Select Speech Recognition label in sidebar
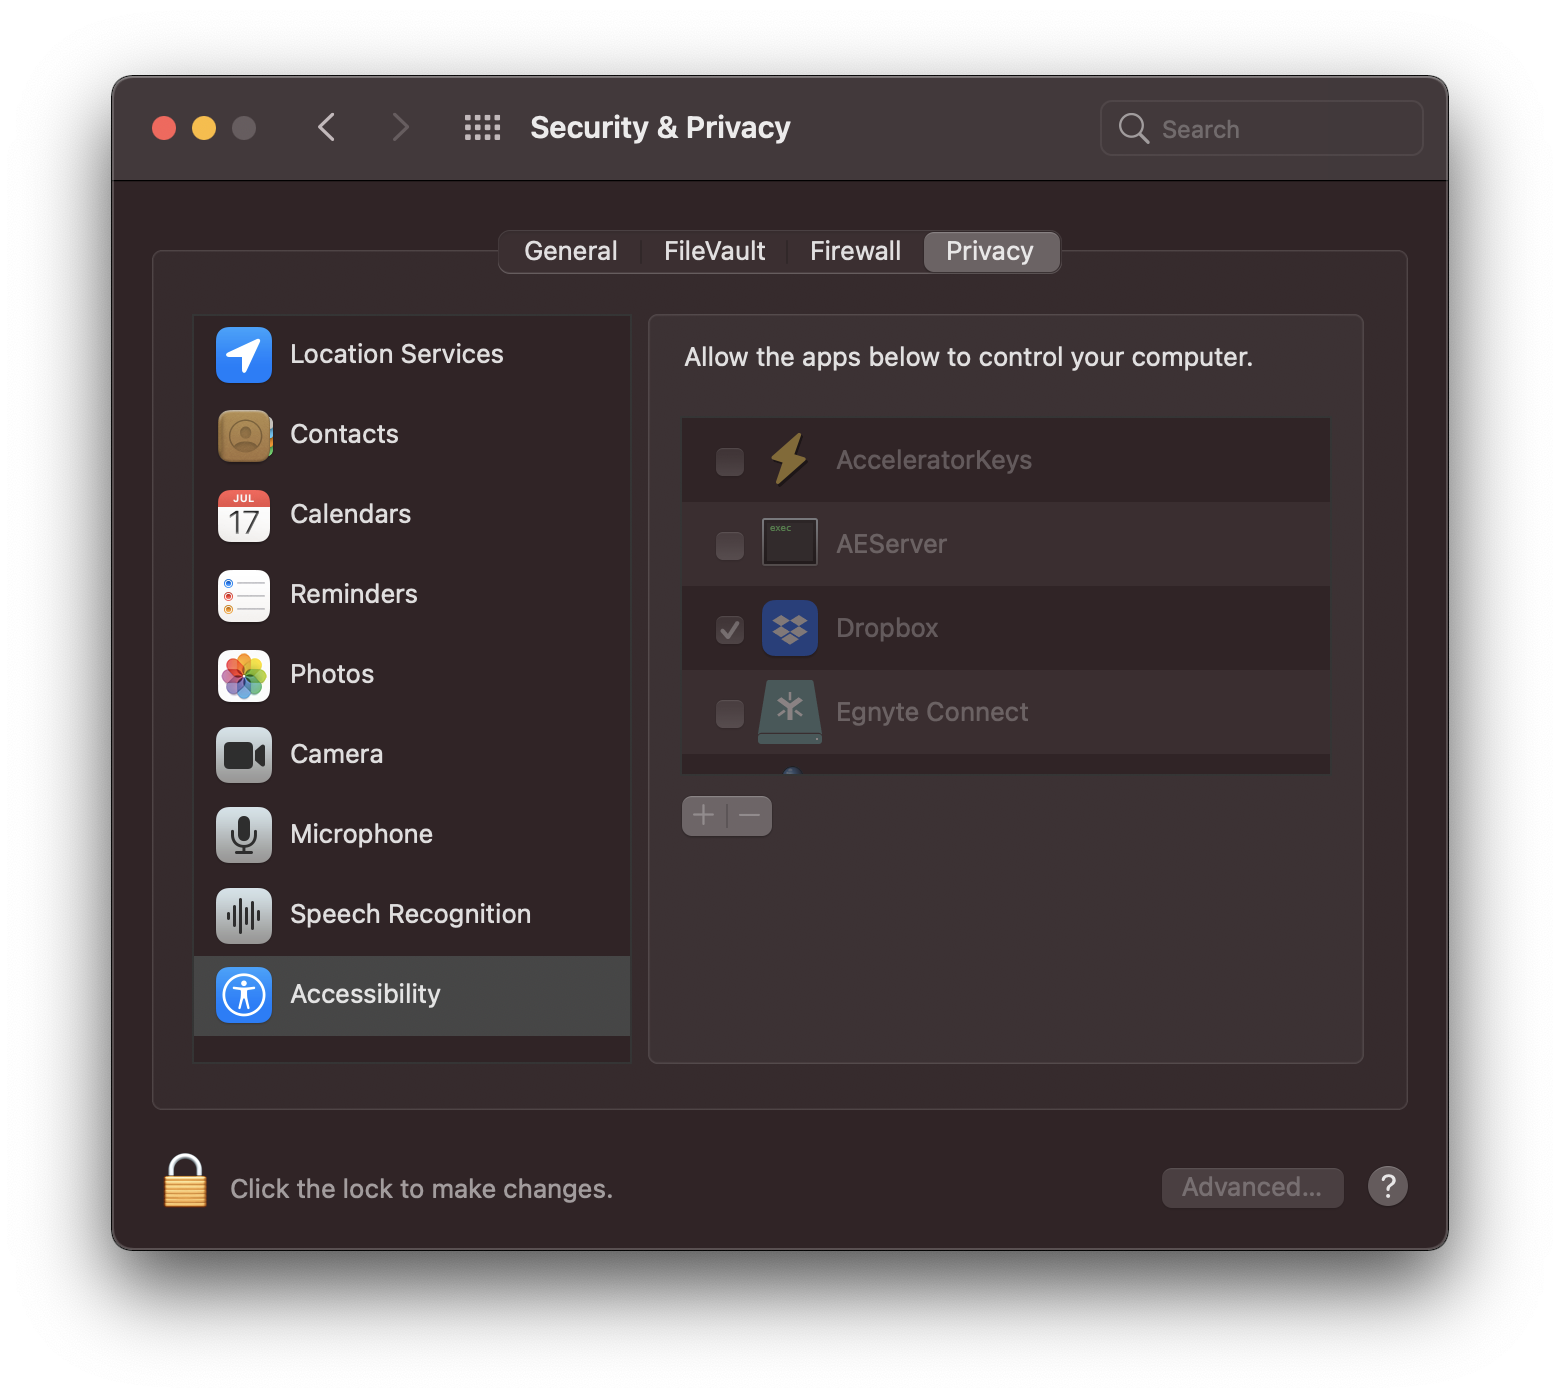 [410, 914]
